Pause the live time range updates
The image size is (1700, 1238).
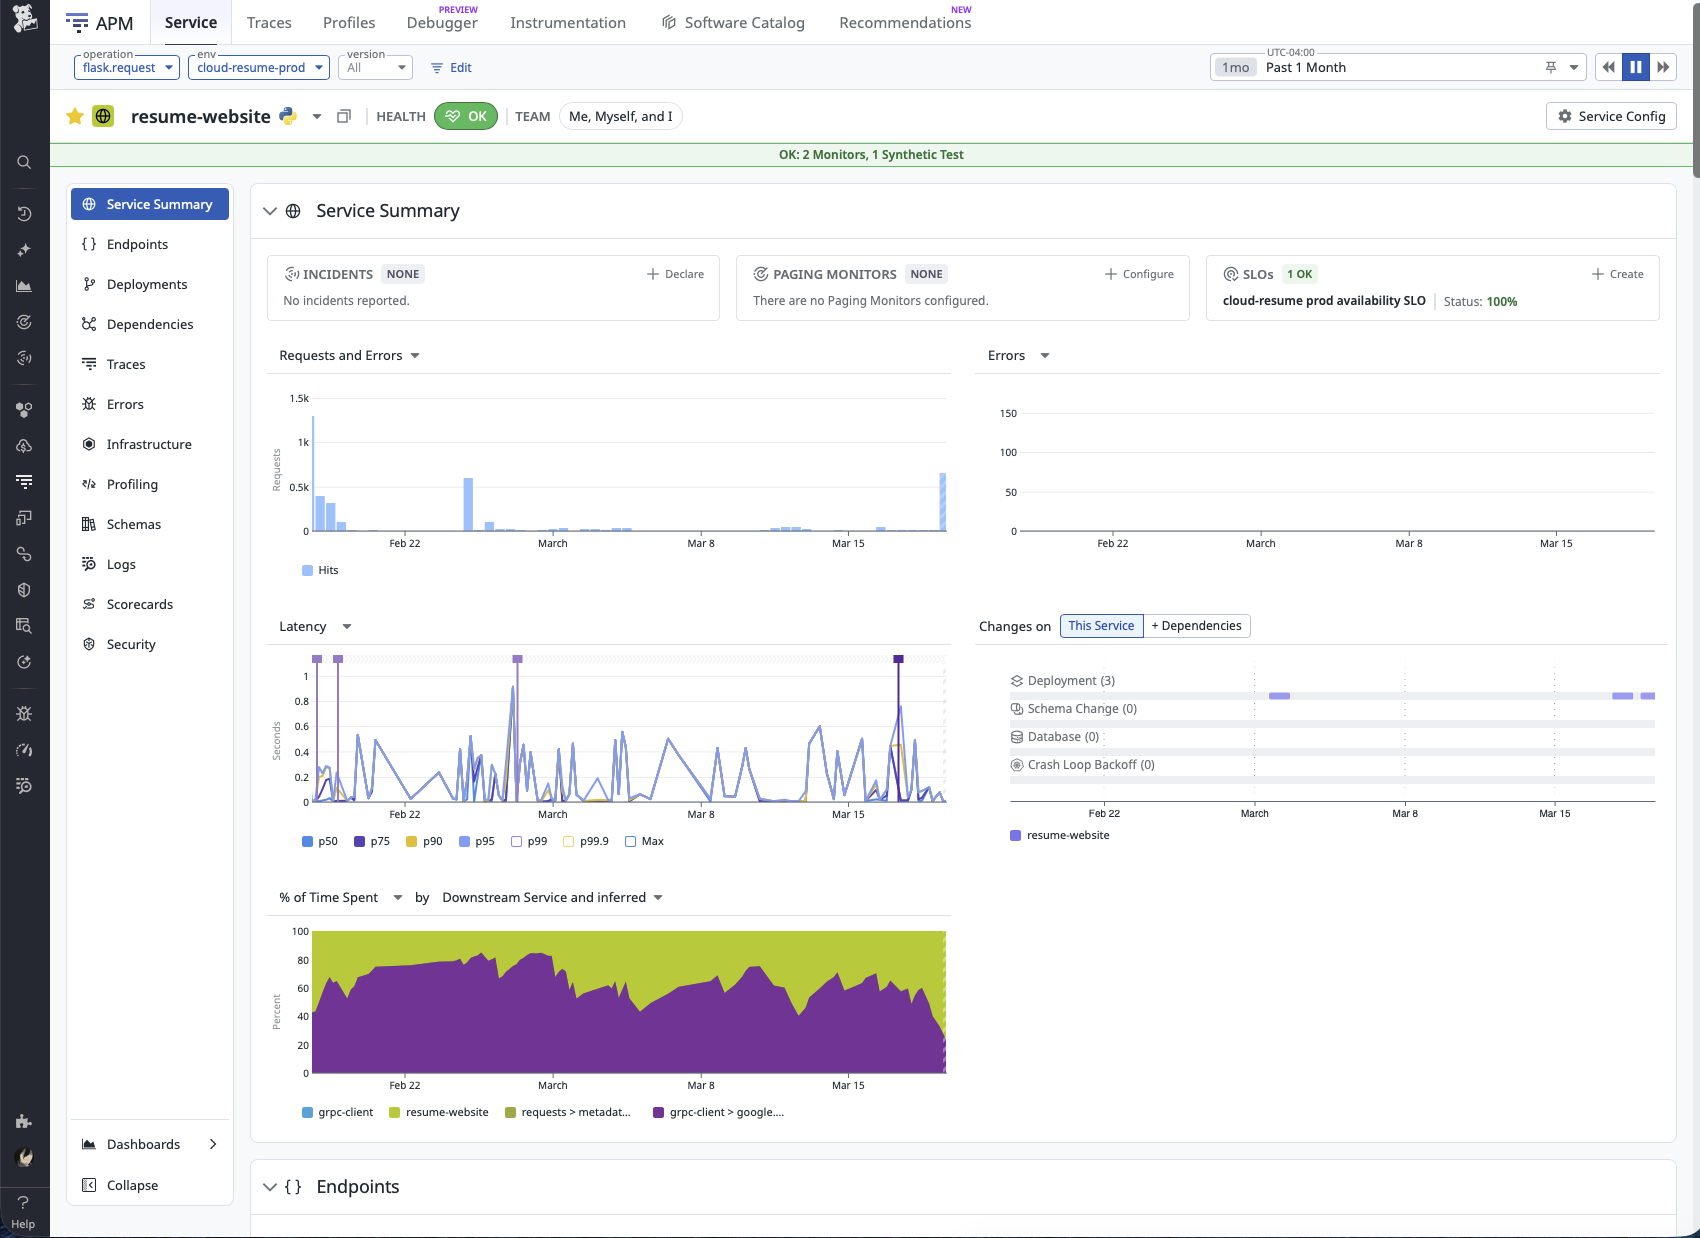click(x=1636, y=67)
